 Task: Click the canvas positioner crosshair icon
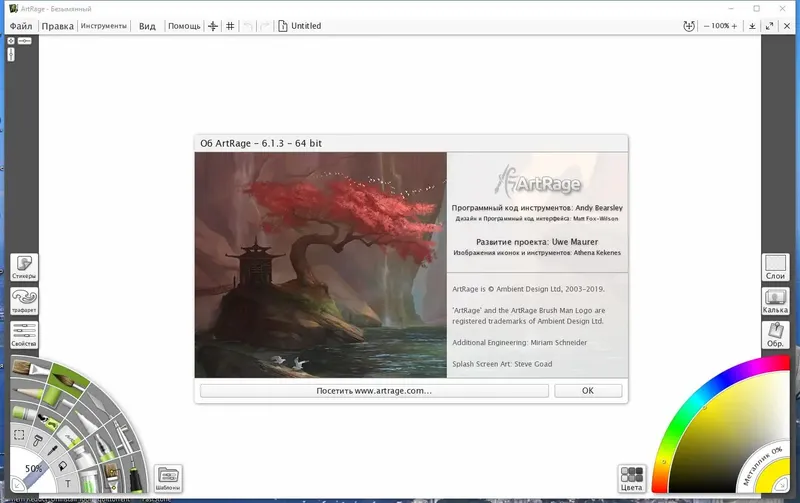[x=213, y=26]
